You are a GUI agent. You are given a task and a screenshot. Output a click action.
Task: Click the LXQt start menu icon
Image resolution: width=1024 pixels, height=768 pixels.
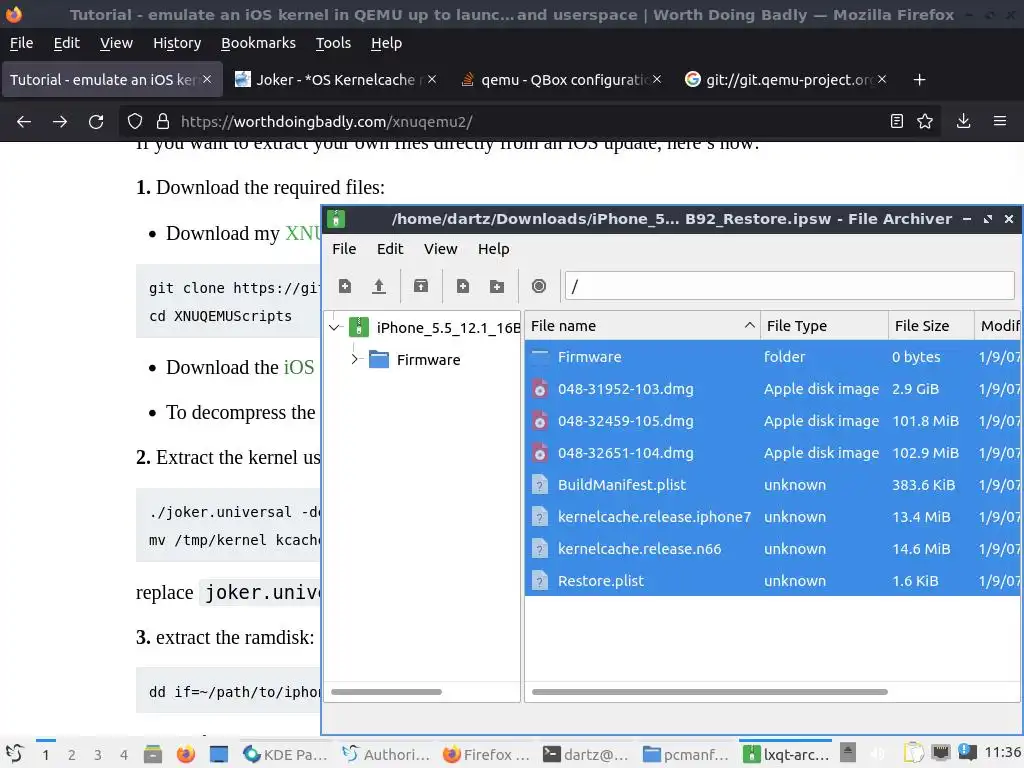pyautogui.click(x=14, y=754)
